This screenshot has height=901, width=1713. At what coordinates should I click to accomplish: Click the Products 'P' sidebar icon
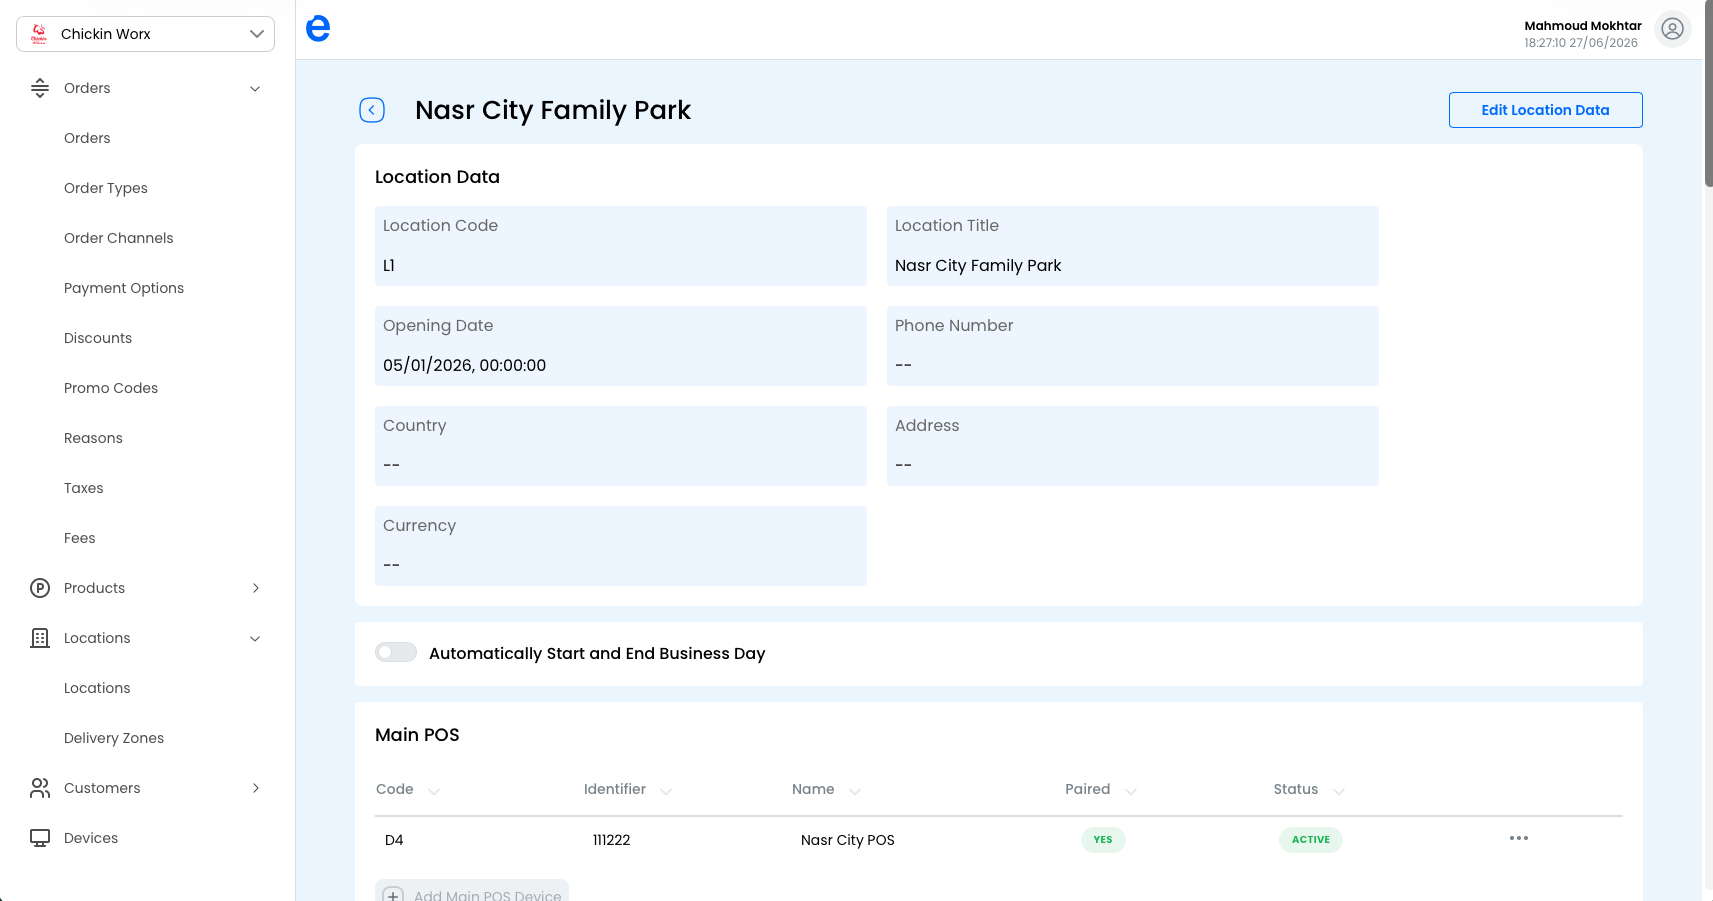(40, 588)
